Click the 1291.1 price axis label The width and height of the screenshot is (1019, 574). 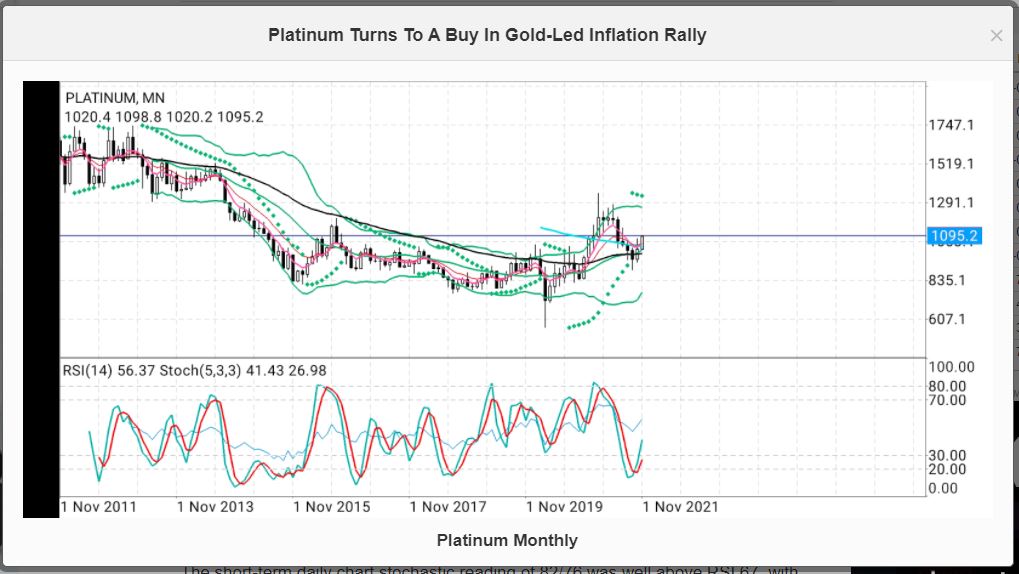tap(951, 203)
